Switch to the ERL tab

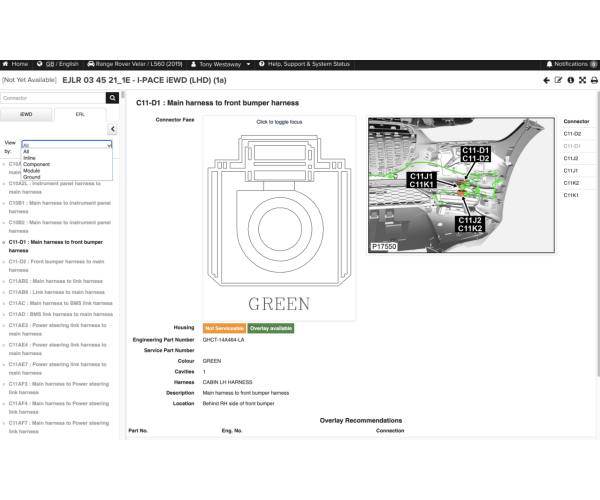80,114
